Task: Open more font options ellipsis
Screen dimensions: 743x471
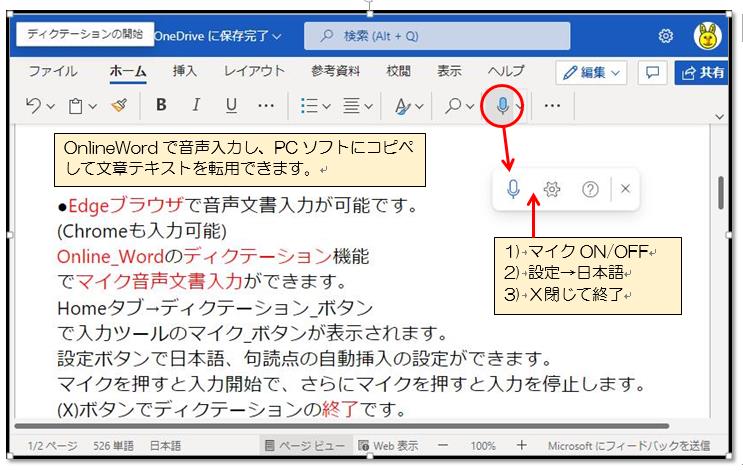Action: coord(266,105)
